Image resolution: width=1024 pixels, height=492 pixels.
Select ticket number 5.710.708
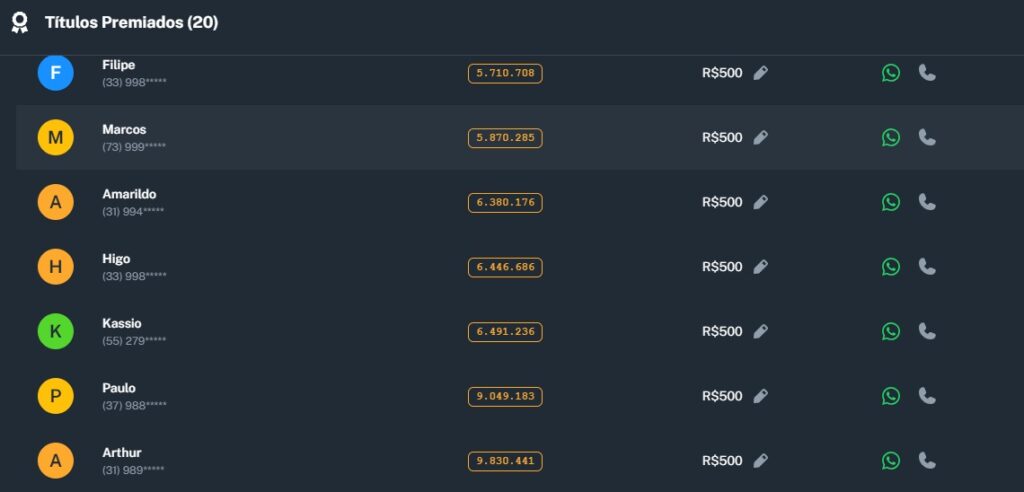tap(505, 73)
